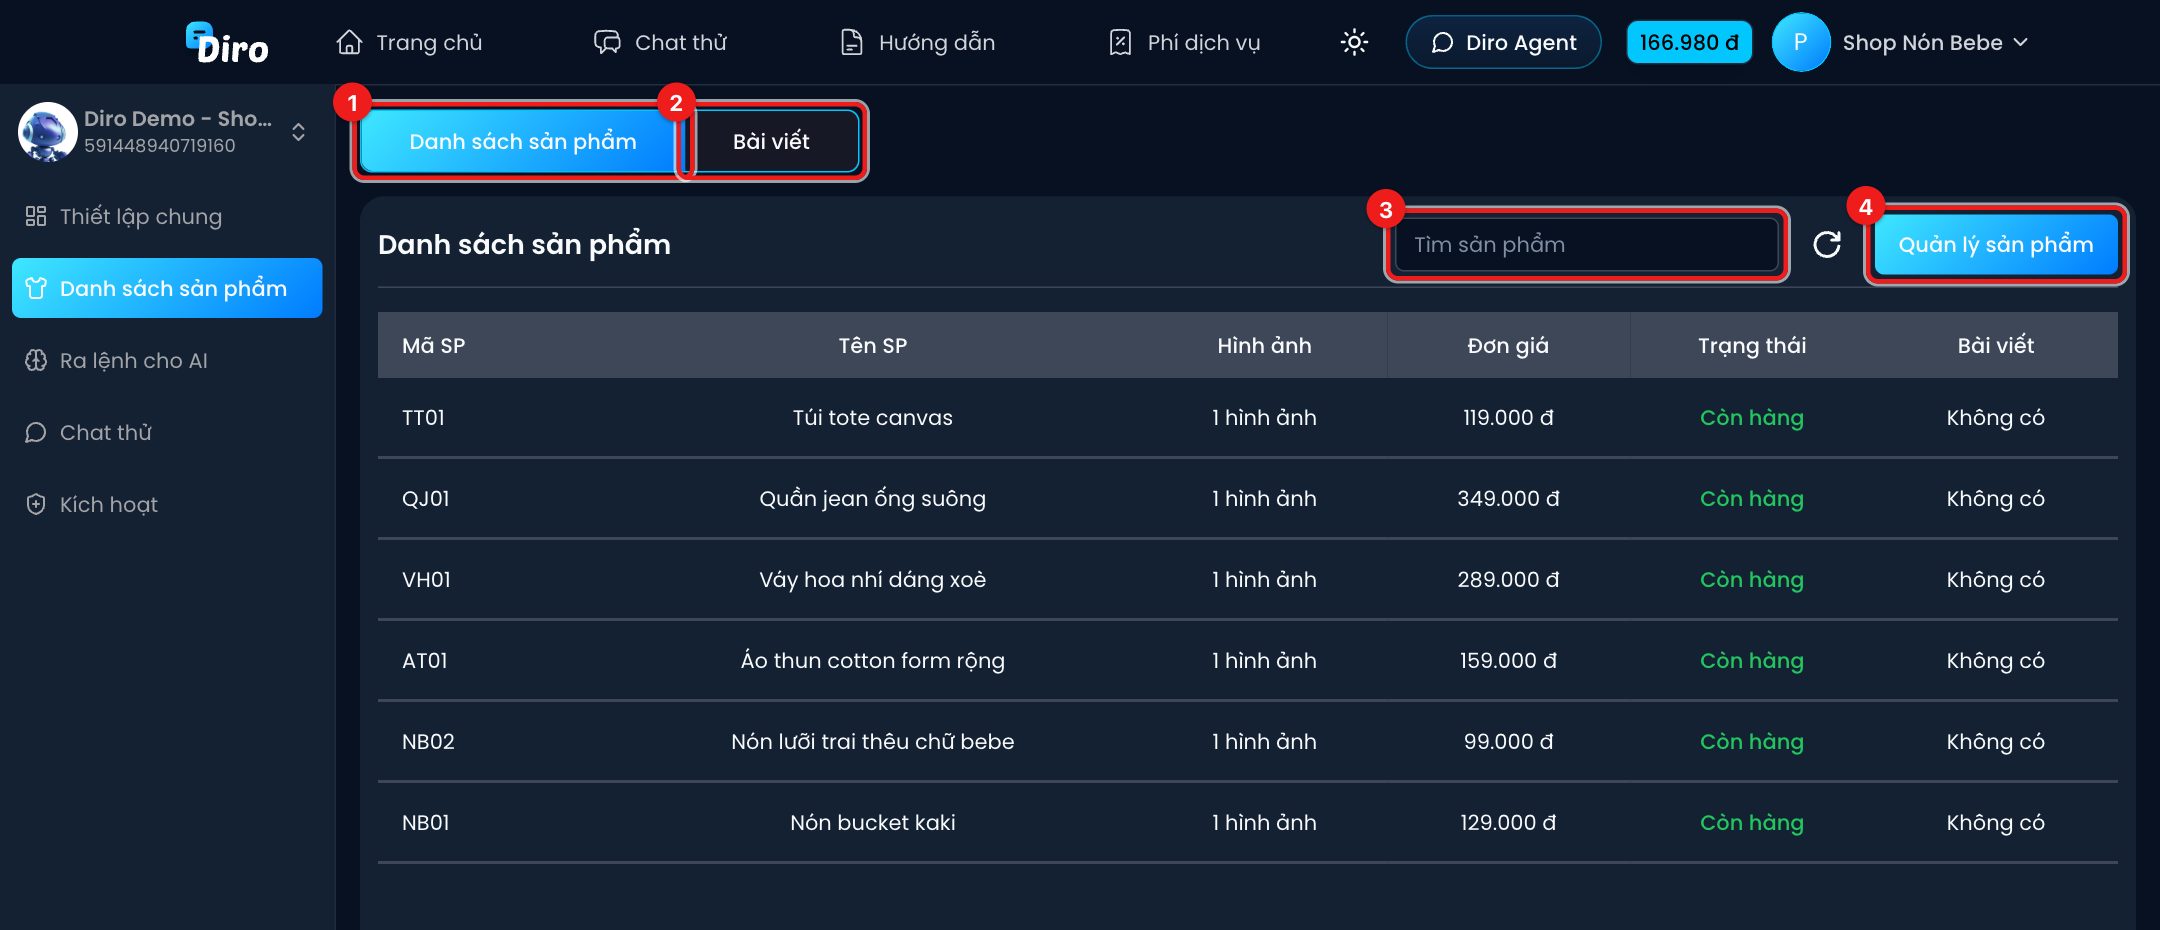This screenshot has width=2160, height=930.
Task: Click the document icon next to Hướng dẫn
Action: (851, 42)
